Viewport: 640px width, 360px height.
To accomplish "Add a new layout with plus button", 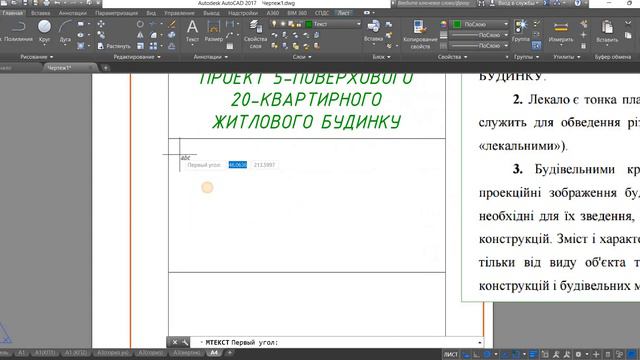I will (x=229, y=353).
